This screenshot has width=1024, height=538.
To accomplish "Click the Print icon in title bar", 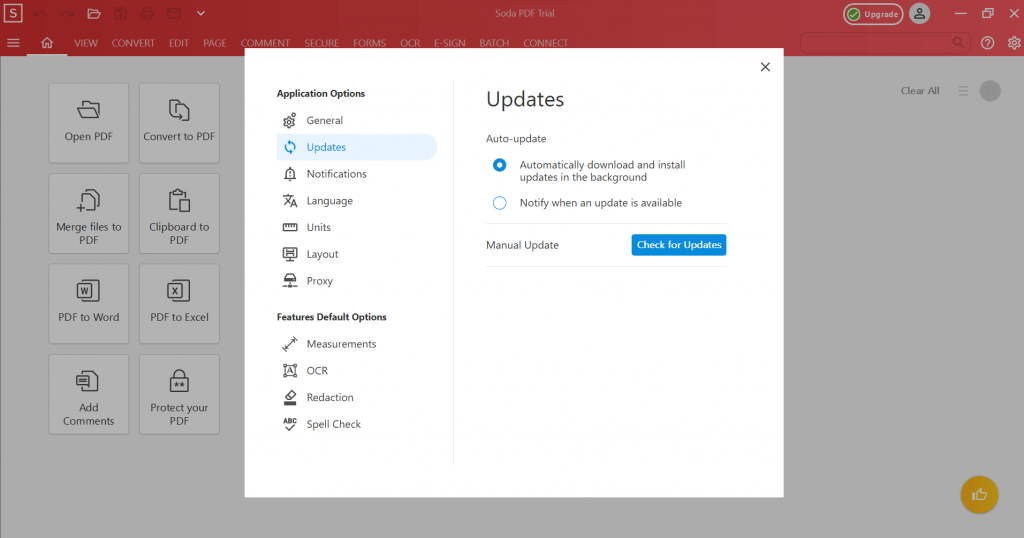I will [x=147, y=13].
